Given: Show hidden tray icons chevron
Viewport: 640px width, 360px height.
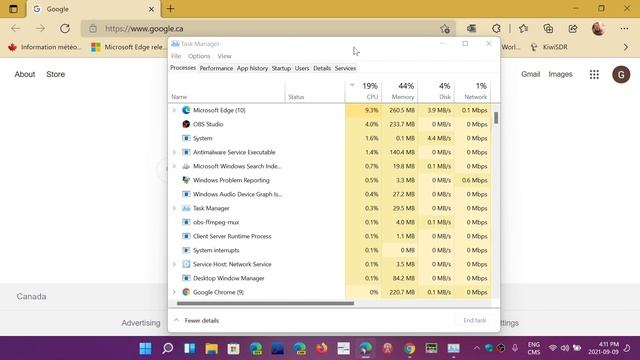Looking at the screenshot, I should tap(476, 348).
